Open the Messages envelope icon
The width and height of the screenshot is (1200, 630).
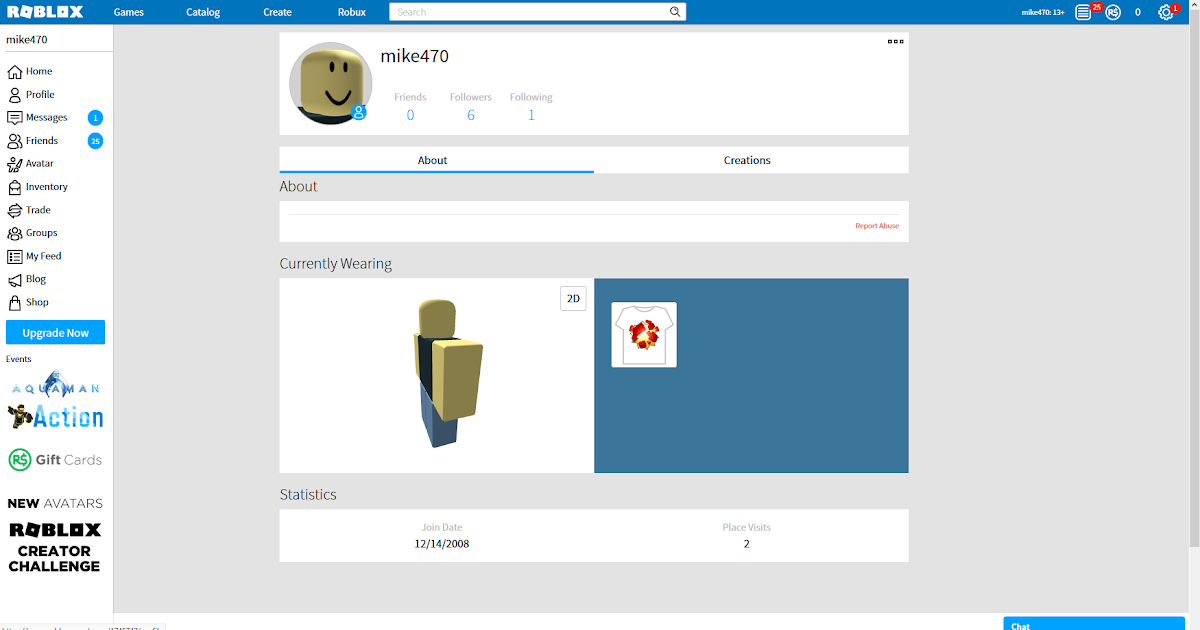point(14,118)
